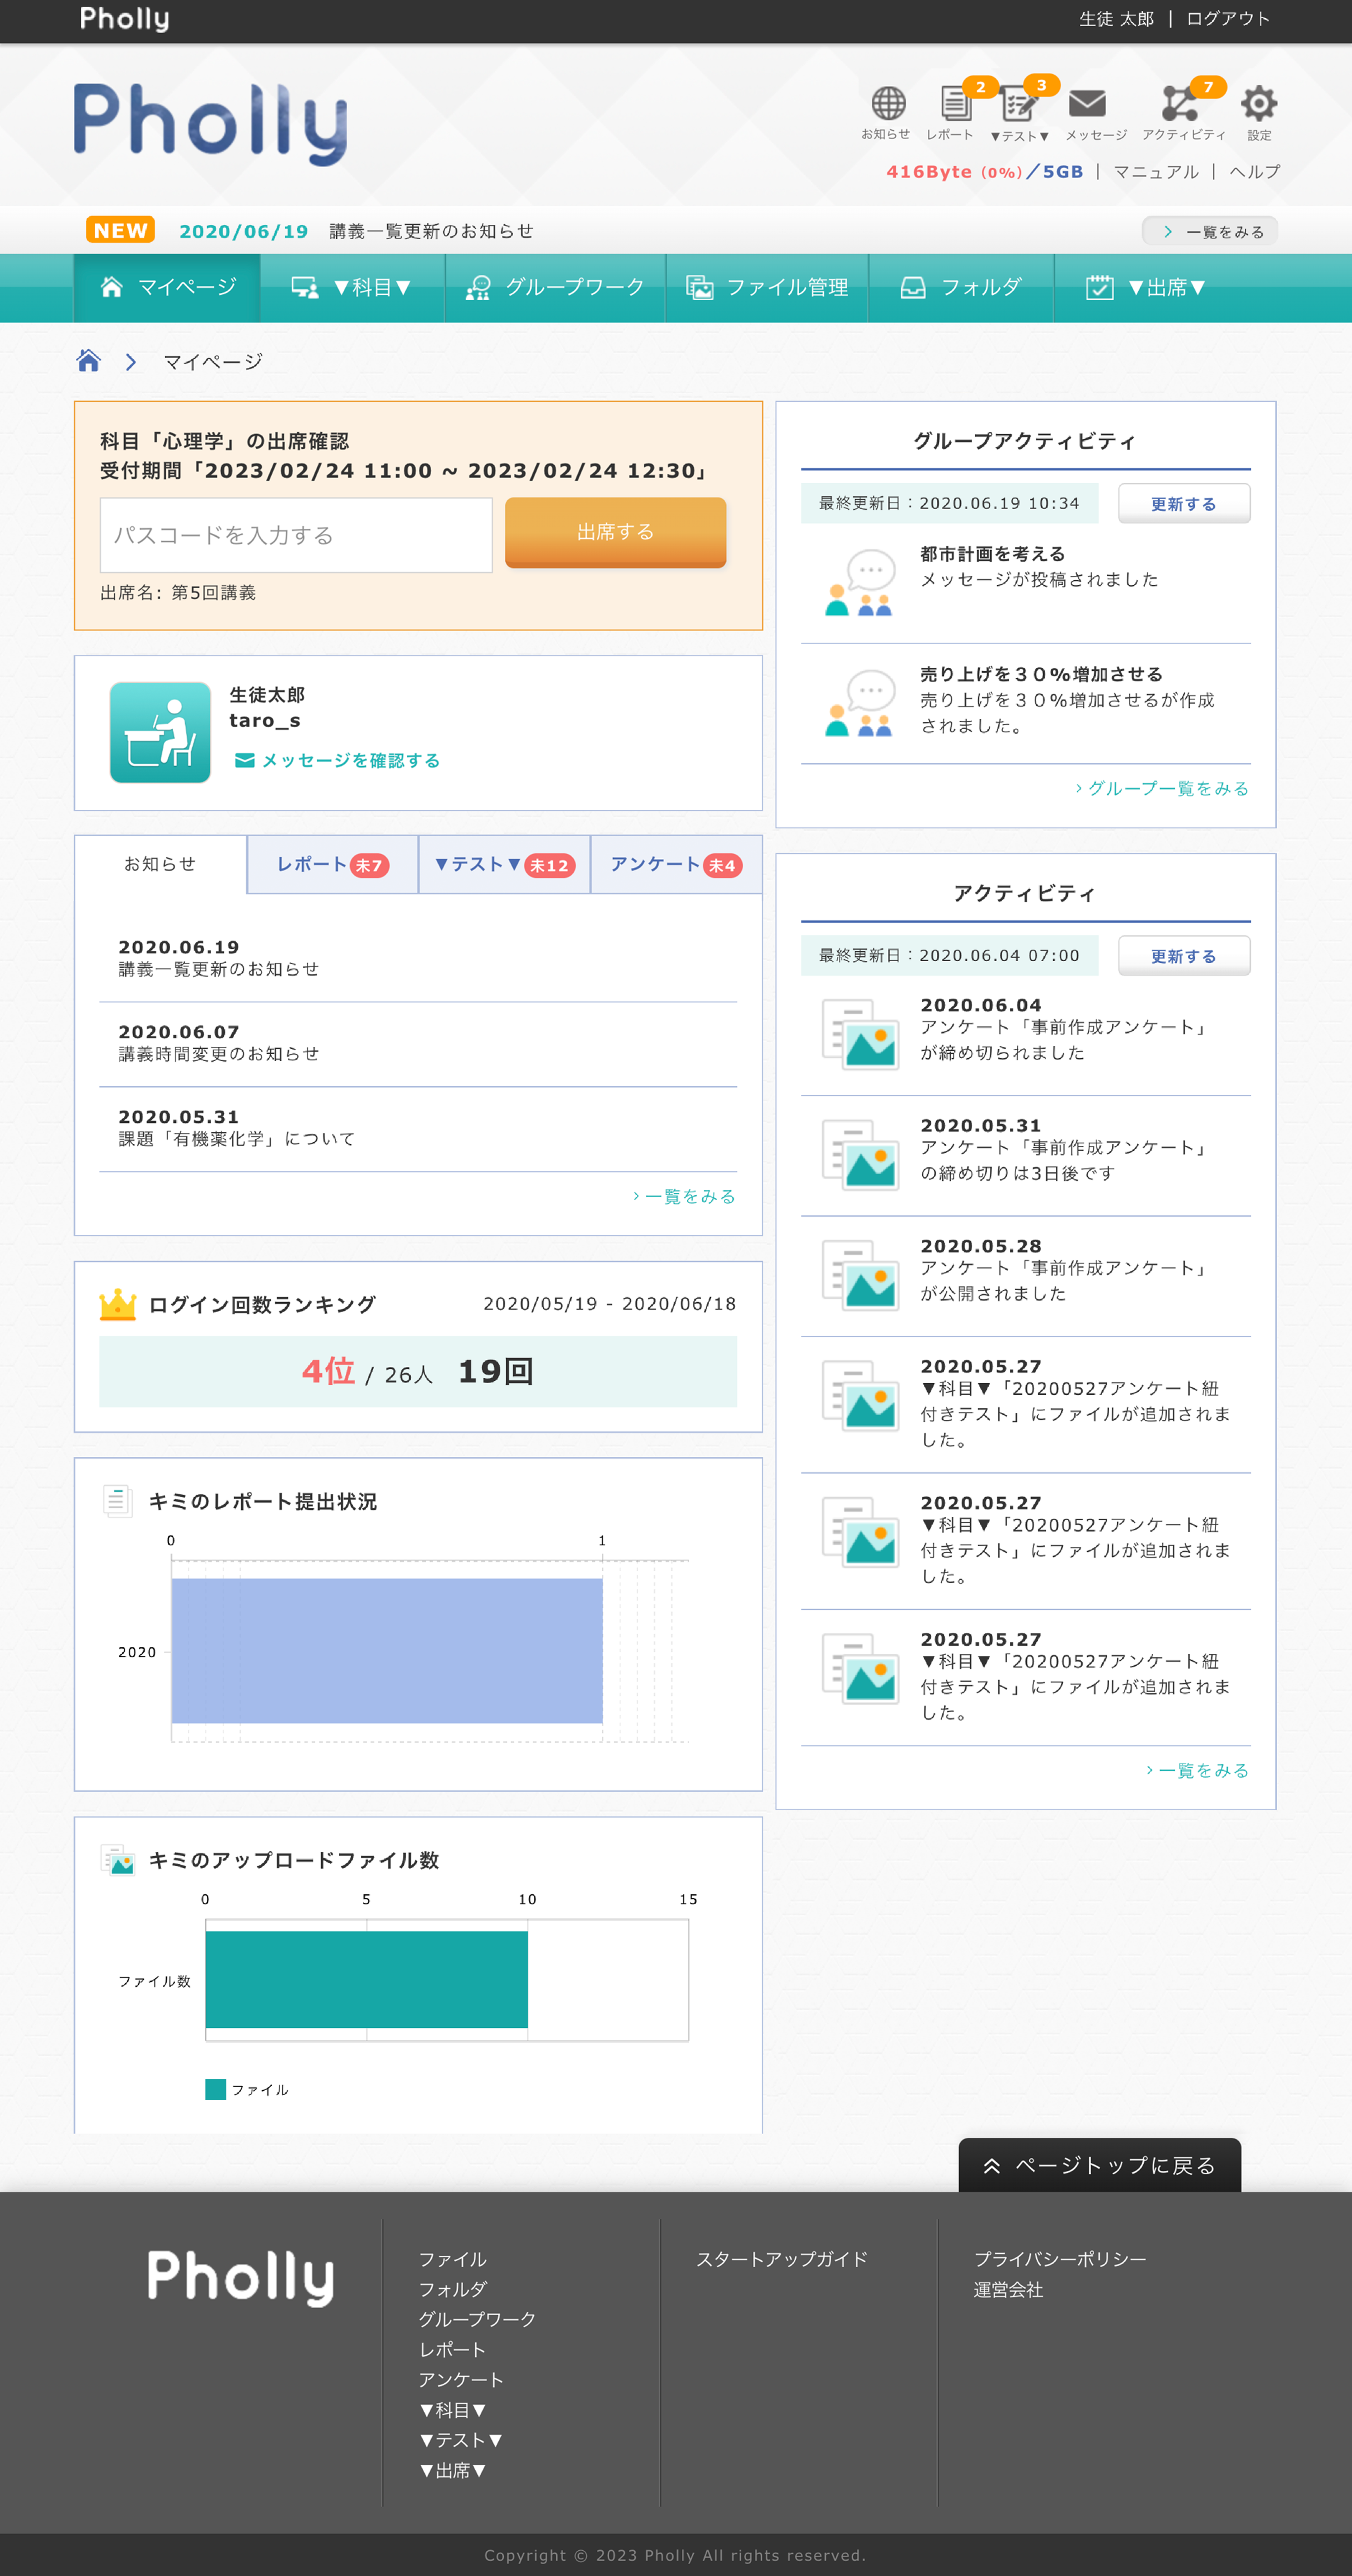Click the image icon beside the 2020.05.31 activity
This screenshot has height=2576, width=1352.
point(860,1154)
